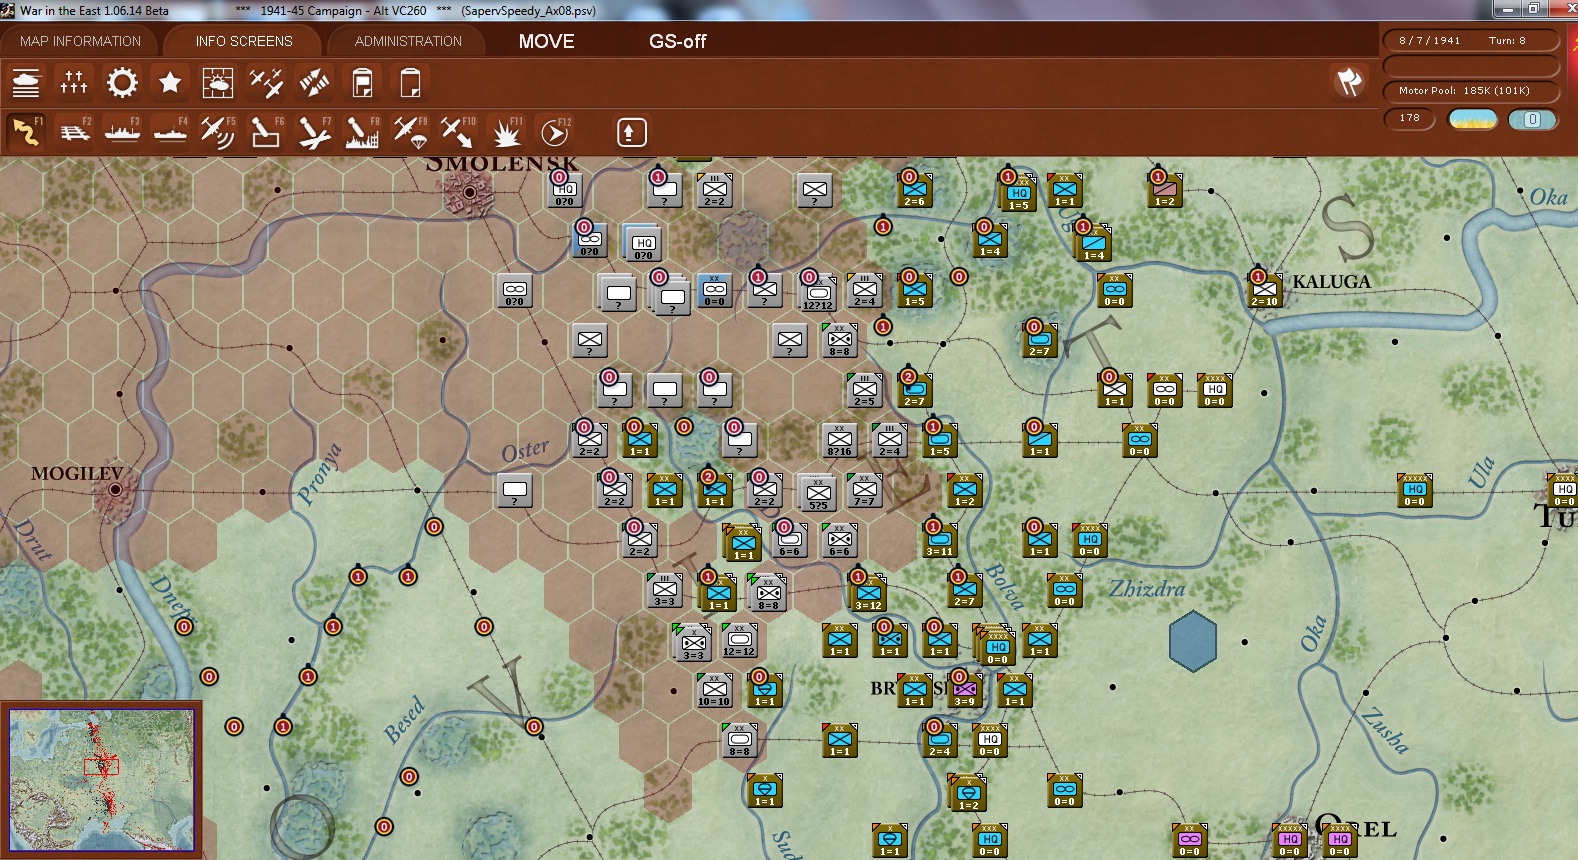The image size is (1578, 860).
Task: Select the F1 Move mode
Action: click(26, 132)
